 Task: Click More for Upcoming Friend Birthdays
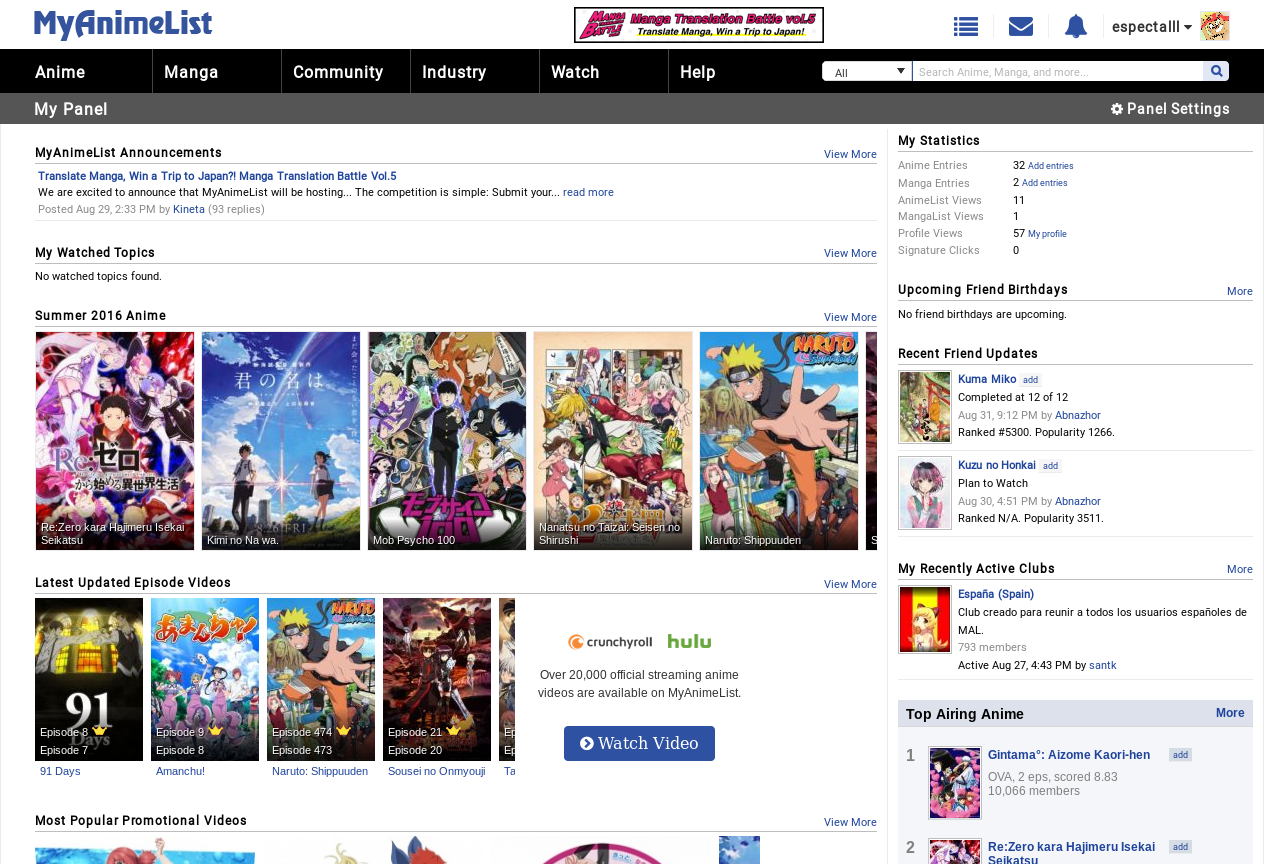pyautogui.click(x=1240, y=291)
